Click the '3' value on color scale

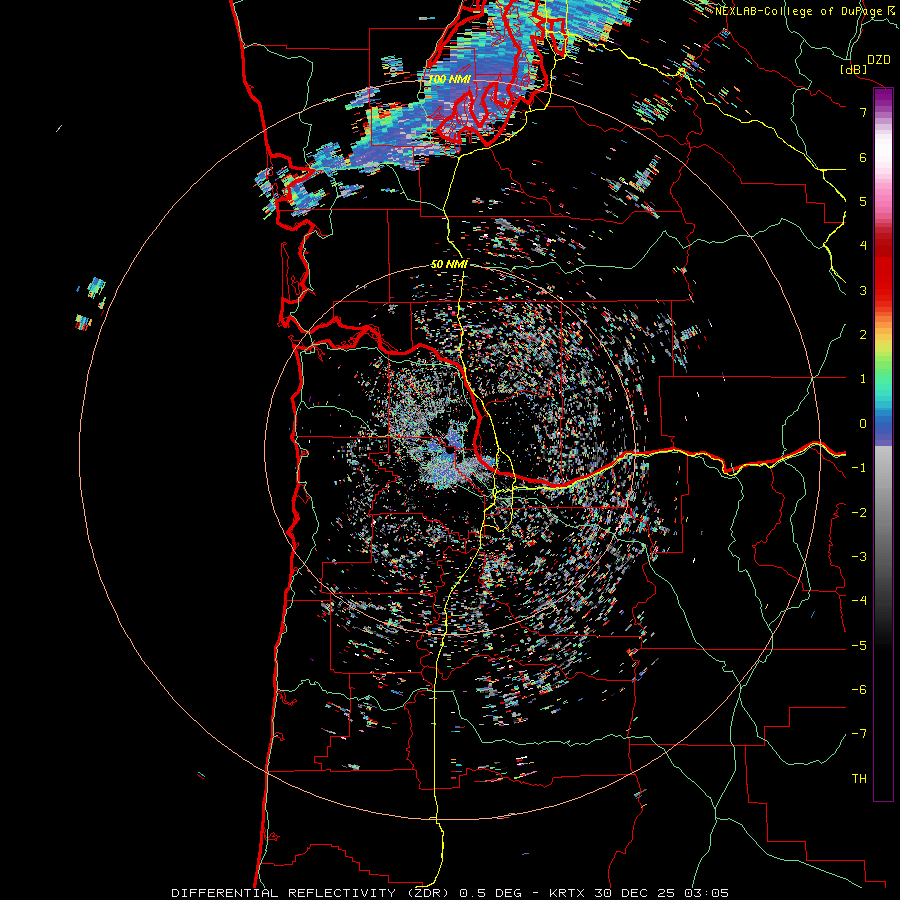click(863, 290)
